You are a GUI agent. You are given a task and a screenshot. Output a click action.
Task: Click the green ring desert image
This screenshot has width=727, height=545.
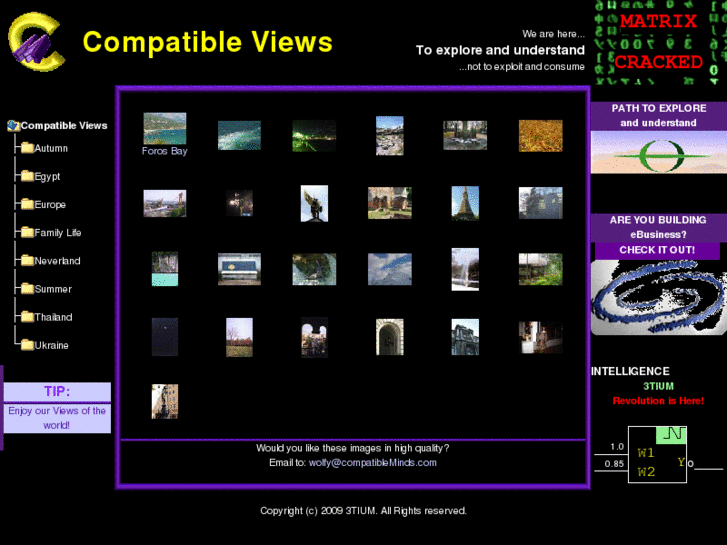tap(659, 152)
